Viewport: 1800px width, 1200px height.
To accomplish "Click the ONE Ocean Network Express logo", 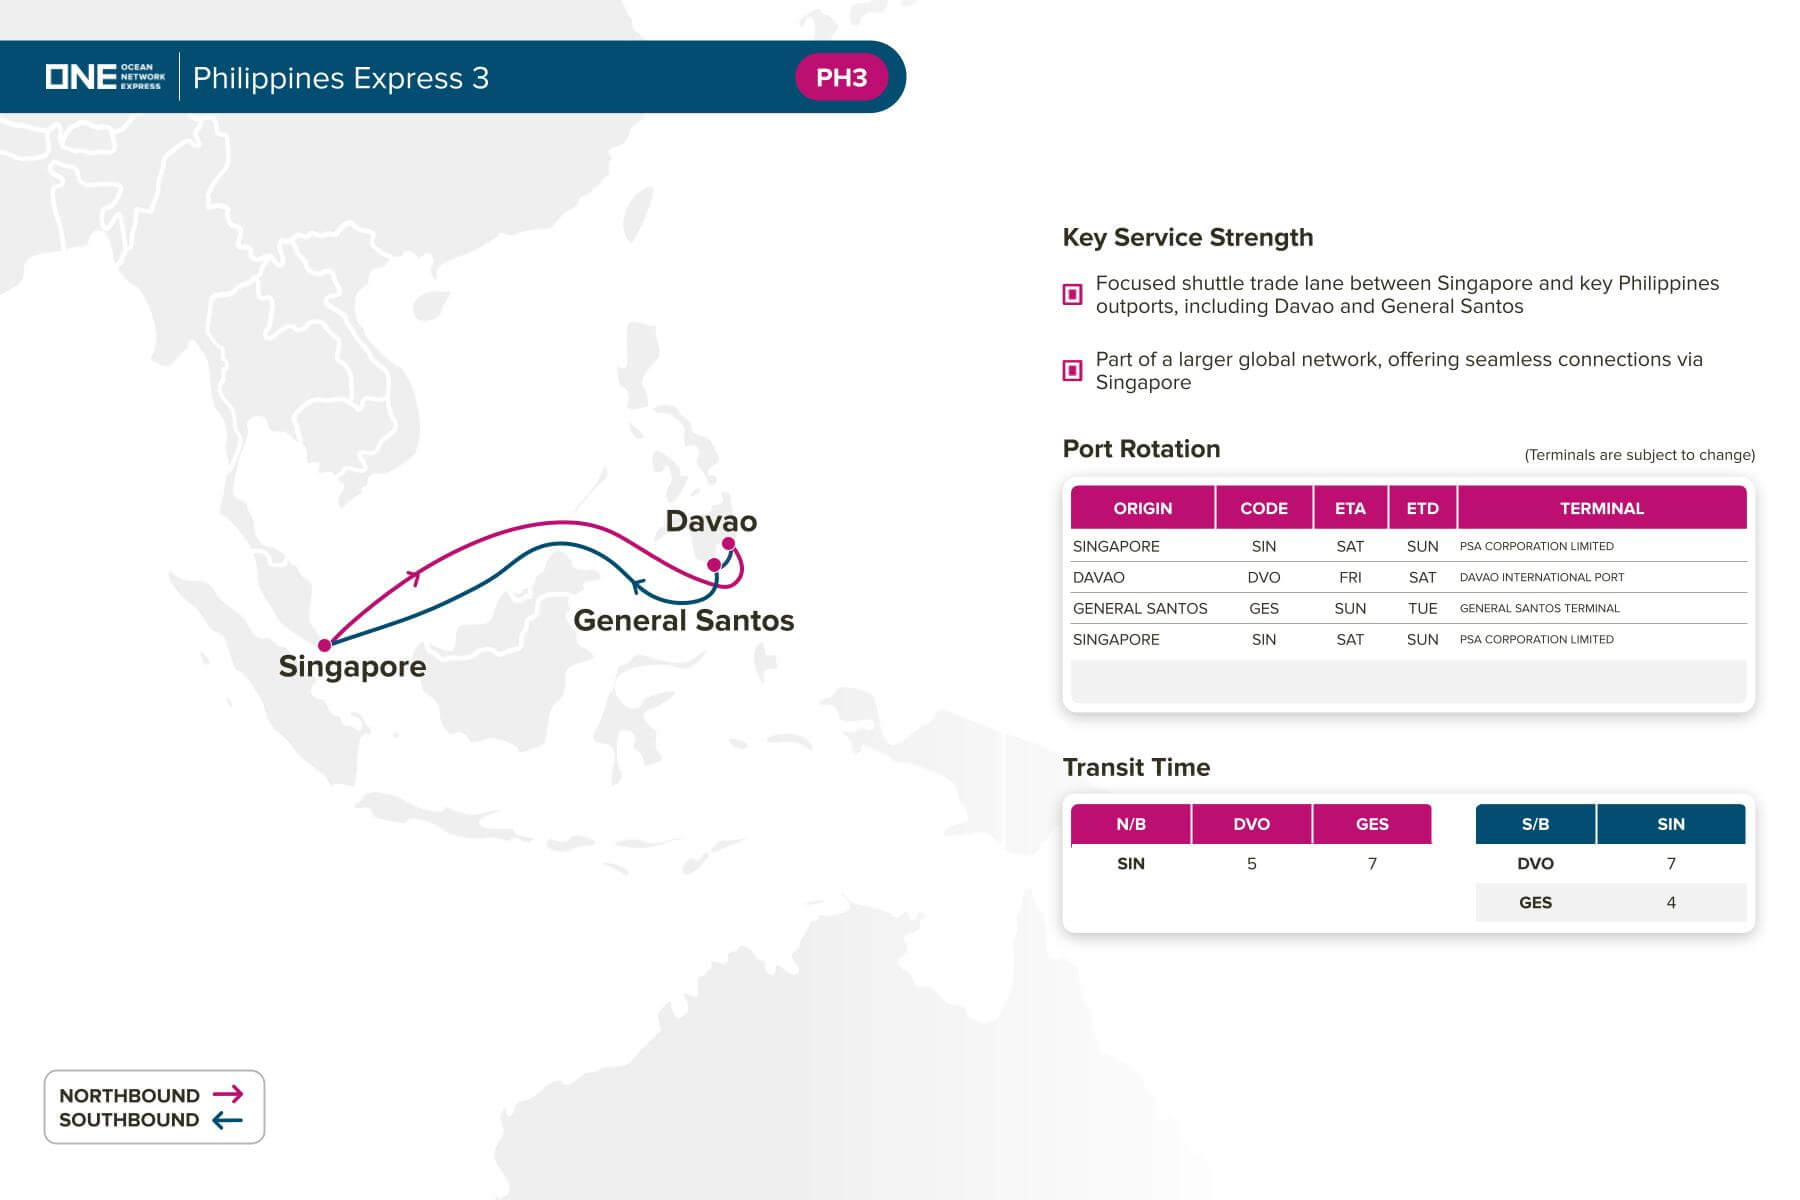I will [x=105, y=77].
